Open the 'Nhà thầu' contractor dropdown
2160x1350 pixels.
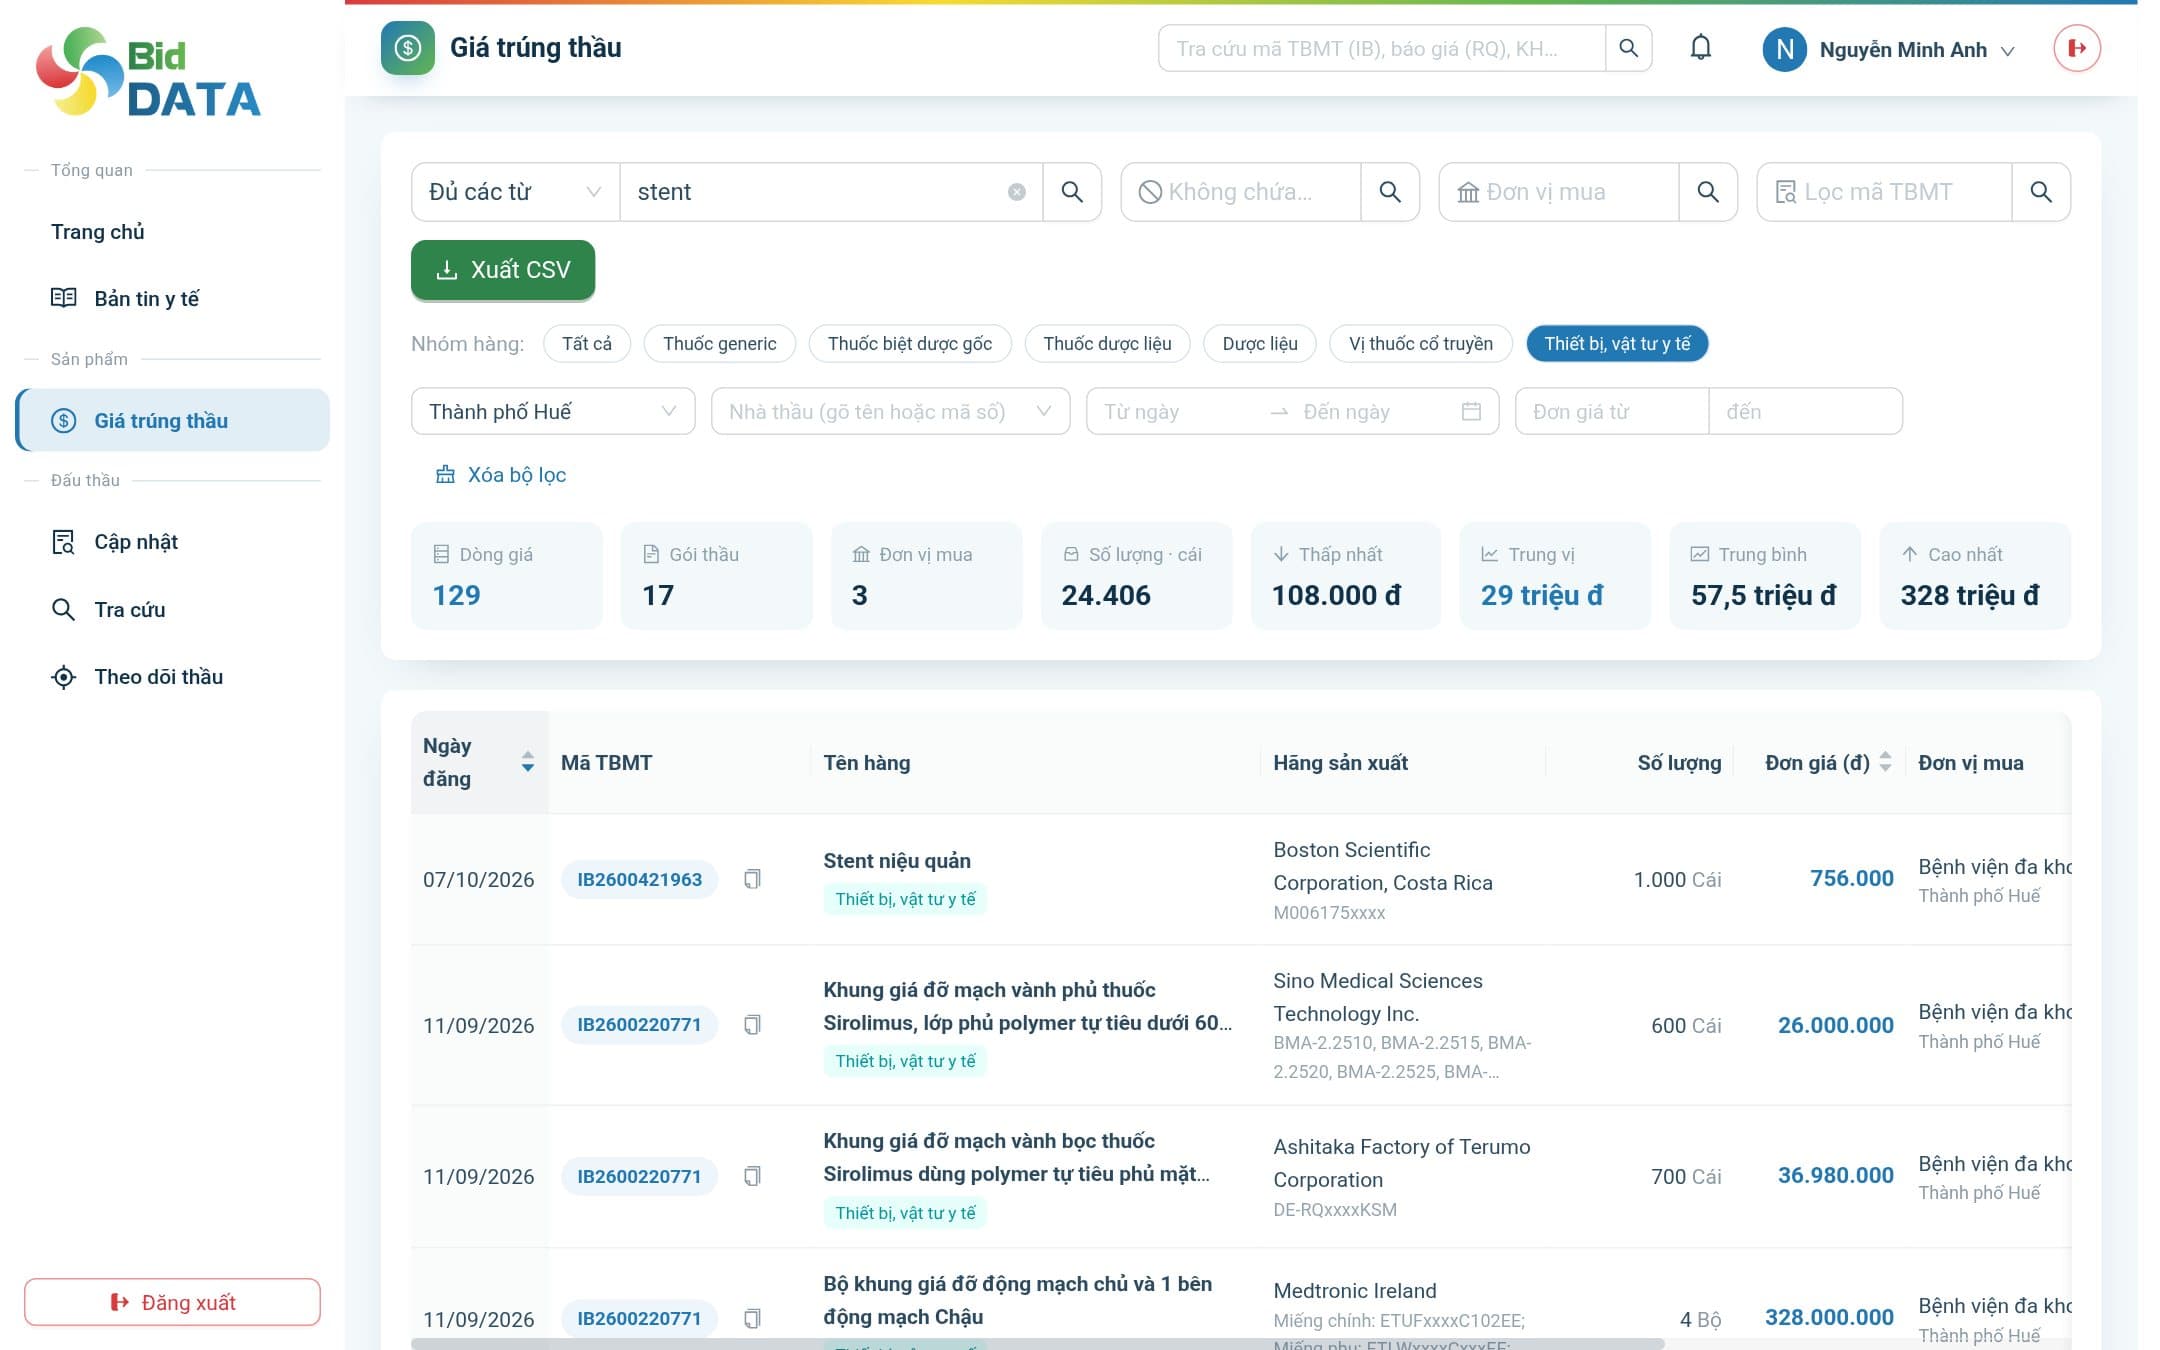point(890,411)
